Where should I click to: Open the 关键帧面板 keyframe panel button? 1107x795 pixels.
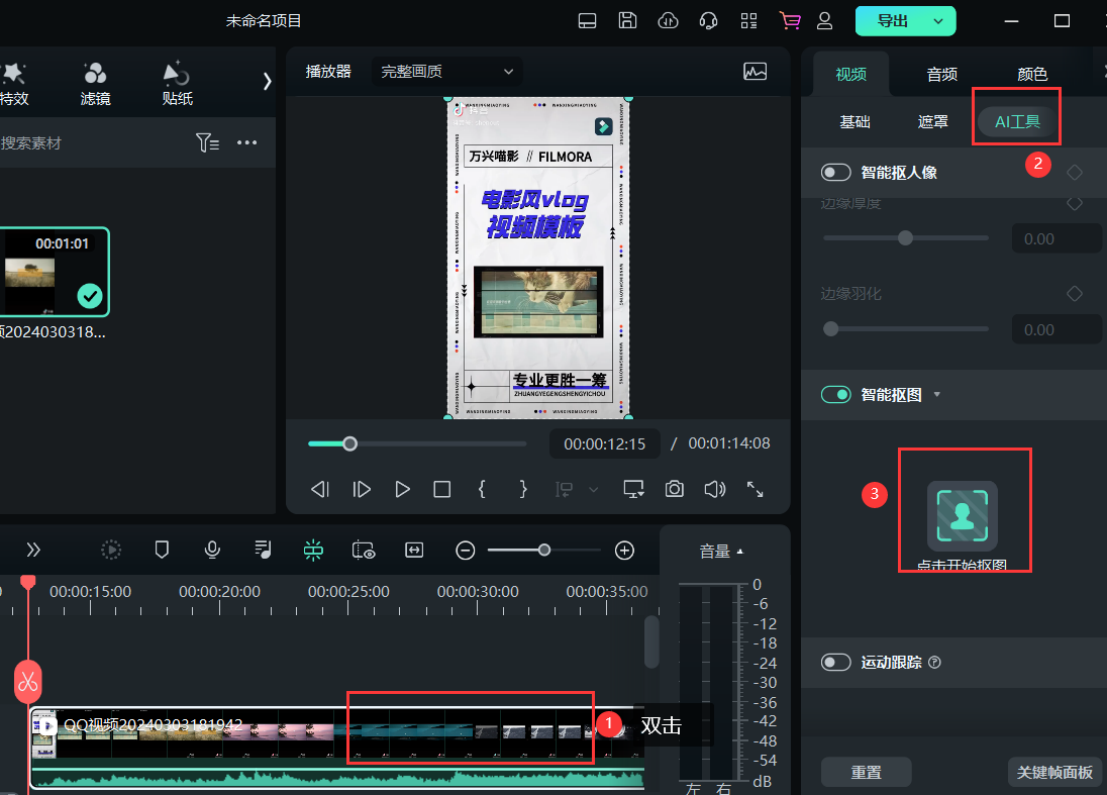1054,772
